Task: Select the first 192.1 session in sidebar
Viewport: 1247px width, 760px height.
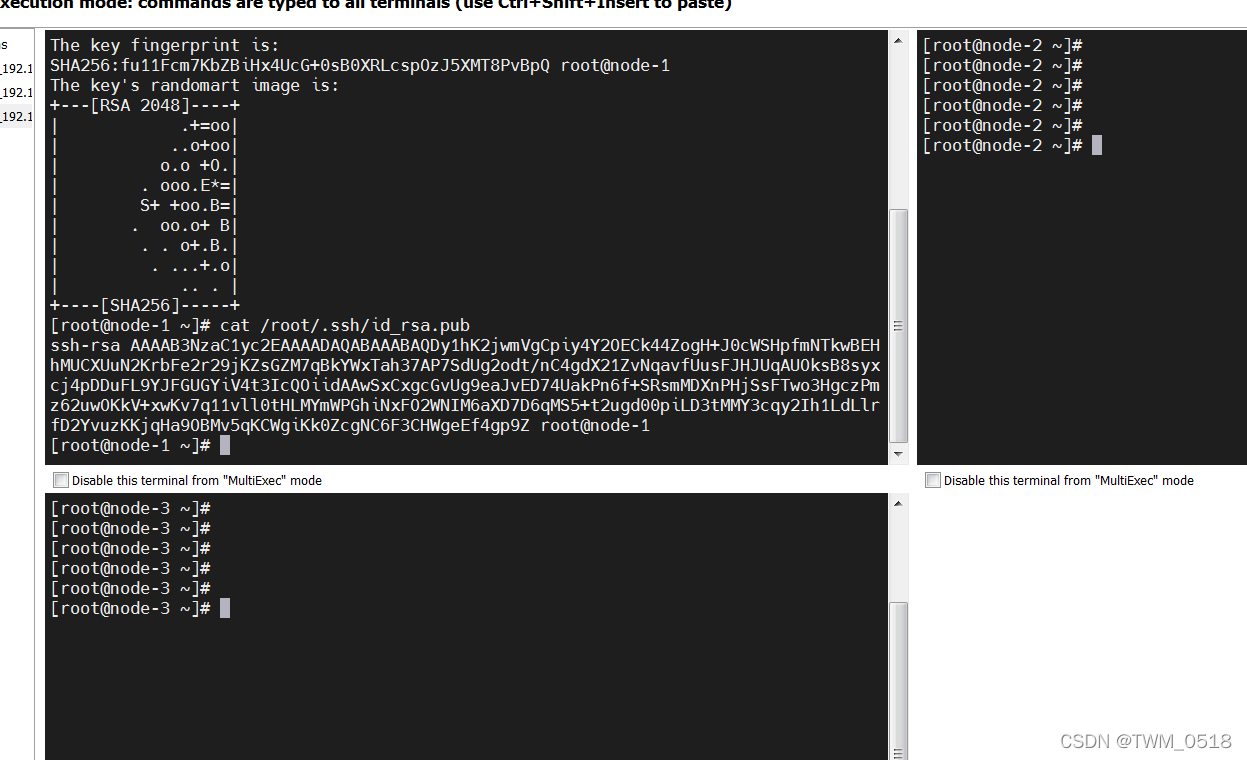Action: tap(16, 69)
